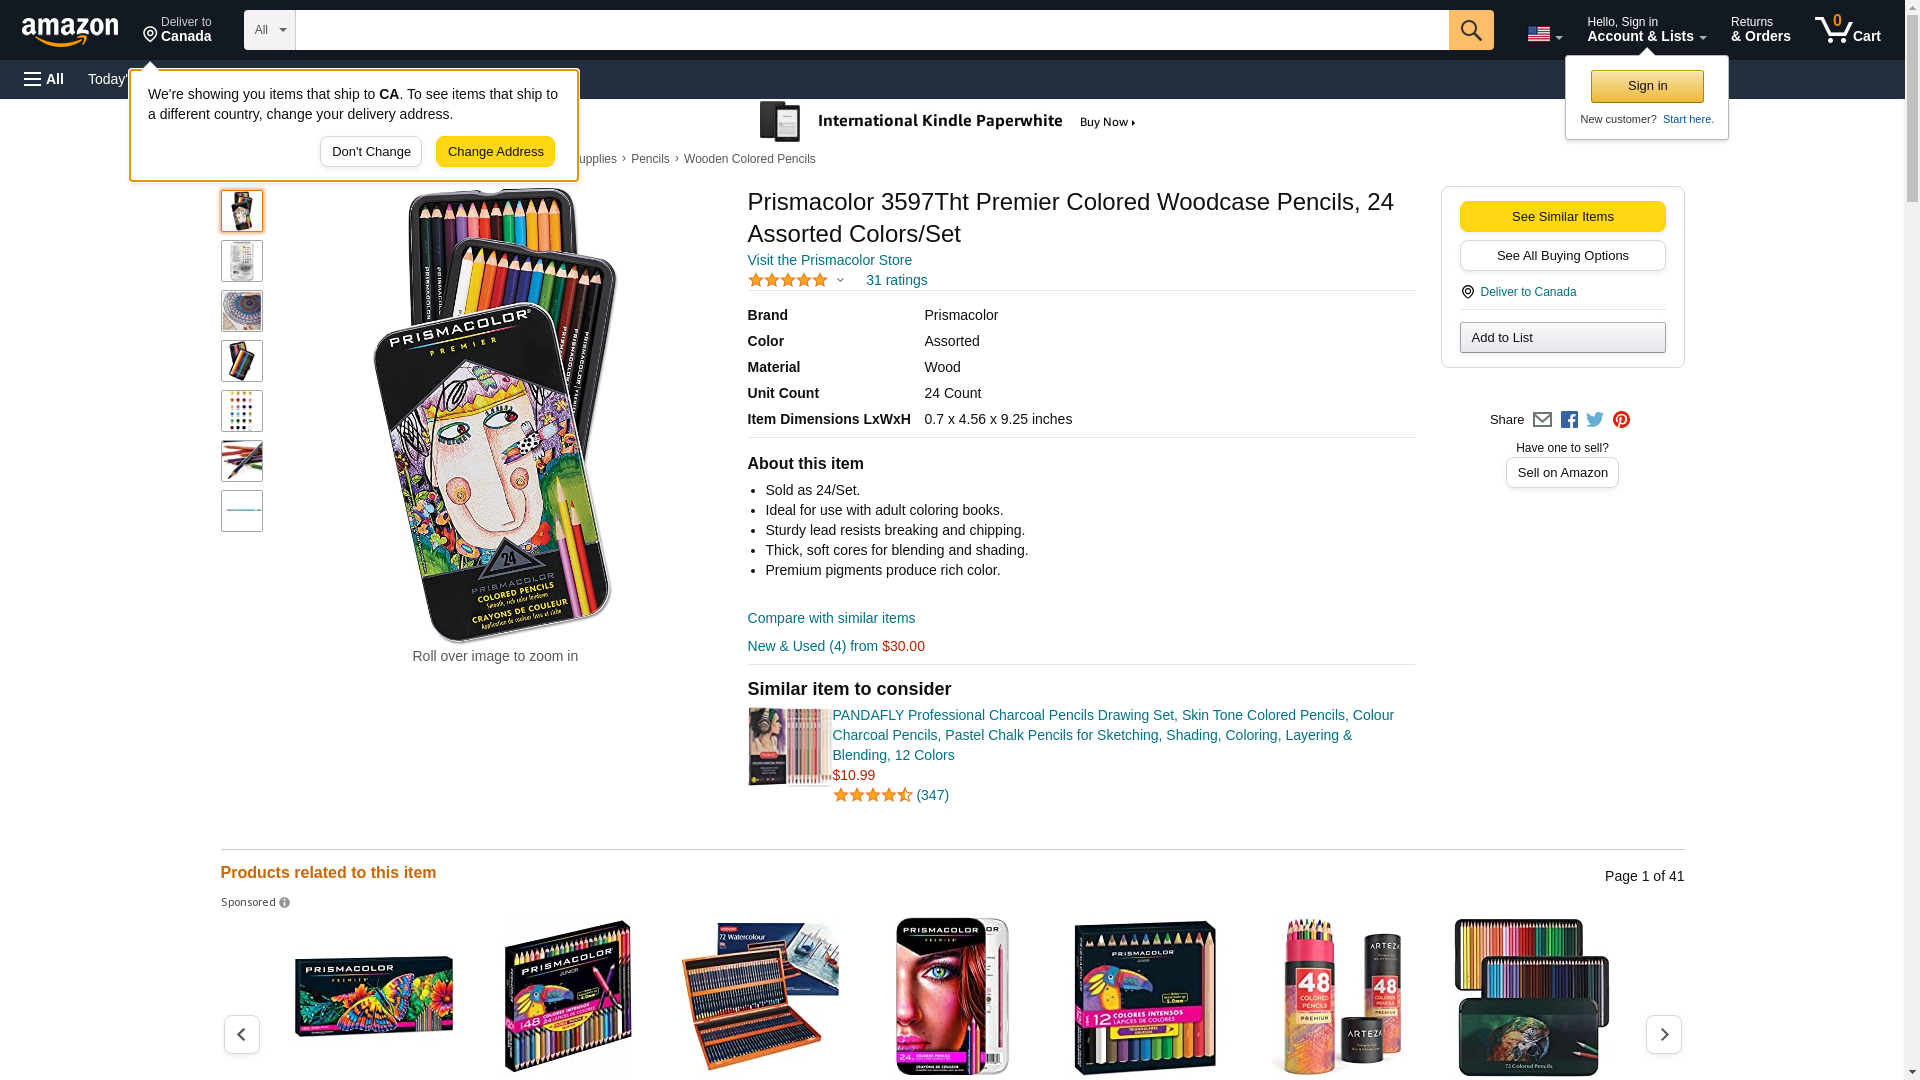Open the shopping cart
The image size is (1920, 1080).
coord(1847,30)
